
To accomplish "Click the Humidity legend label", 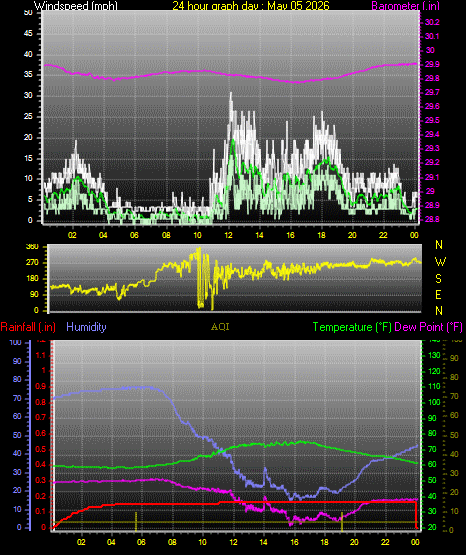I will (86, 327).
